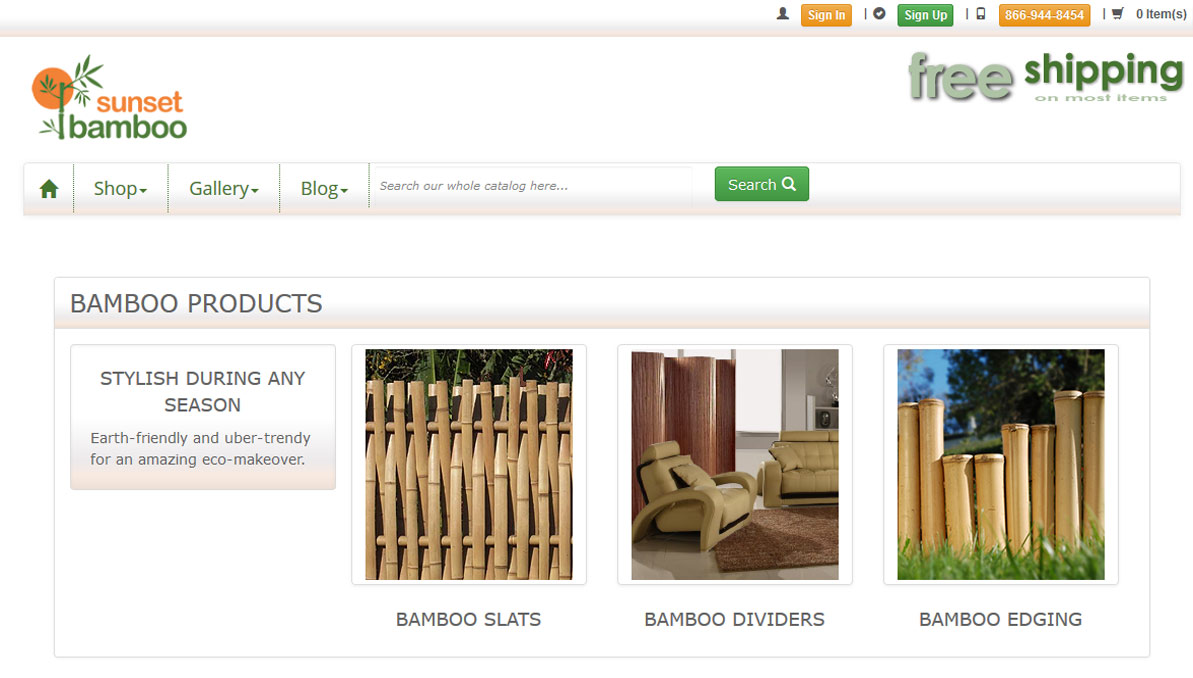Click the free shipping banner
1193x678 pixels.
coord(1045,77)
